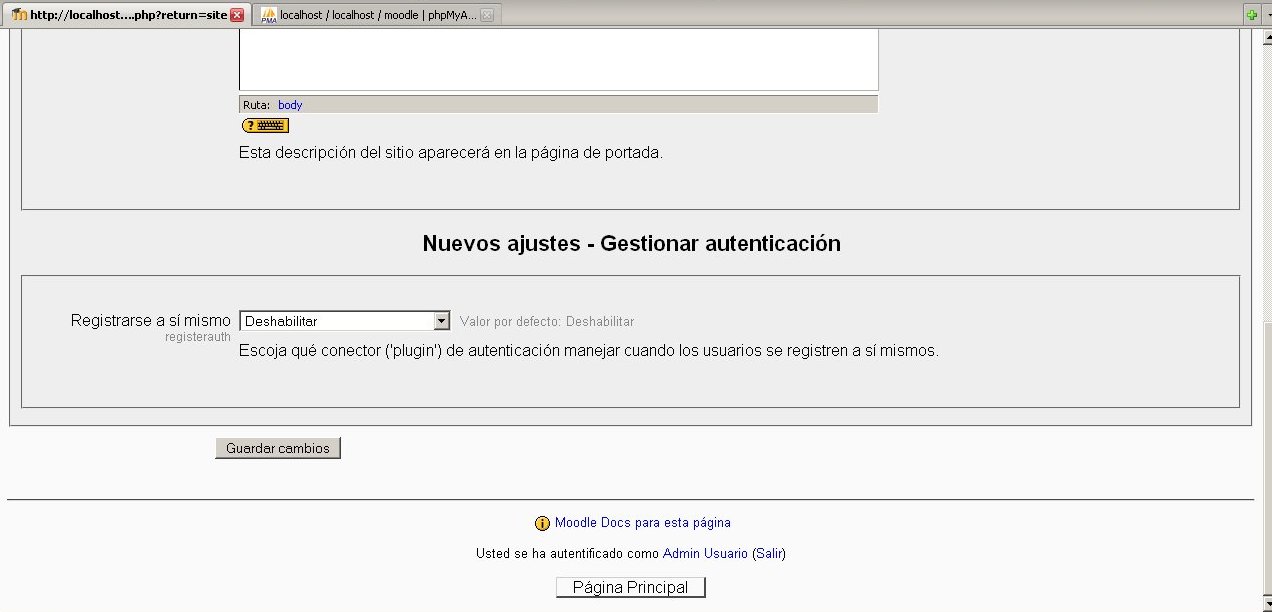Viewport: 1272px width, 612px height.
Task: Click the scrollbar down arrow
Action: pyautogui.click(x=1264, y=604)
